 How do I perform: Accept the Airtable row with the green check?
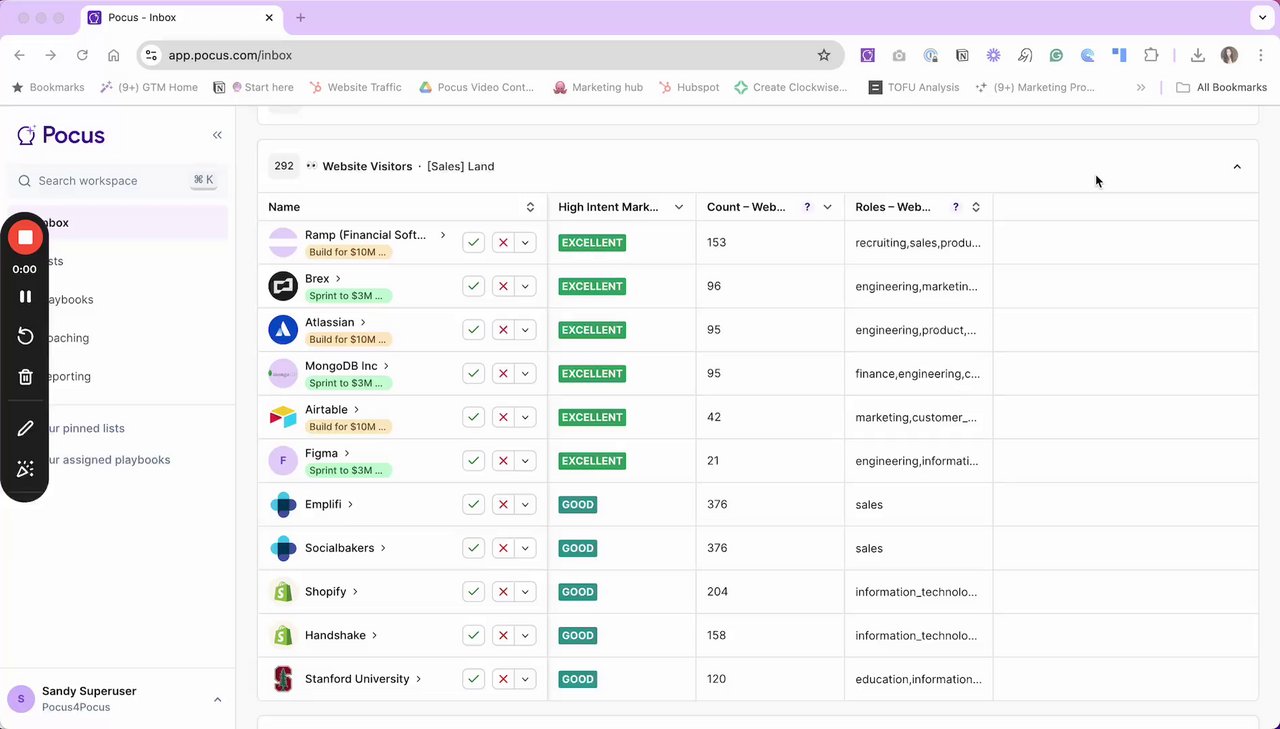(x=474, y=417)
